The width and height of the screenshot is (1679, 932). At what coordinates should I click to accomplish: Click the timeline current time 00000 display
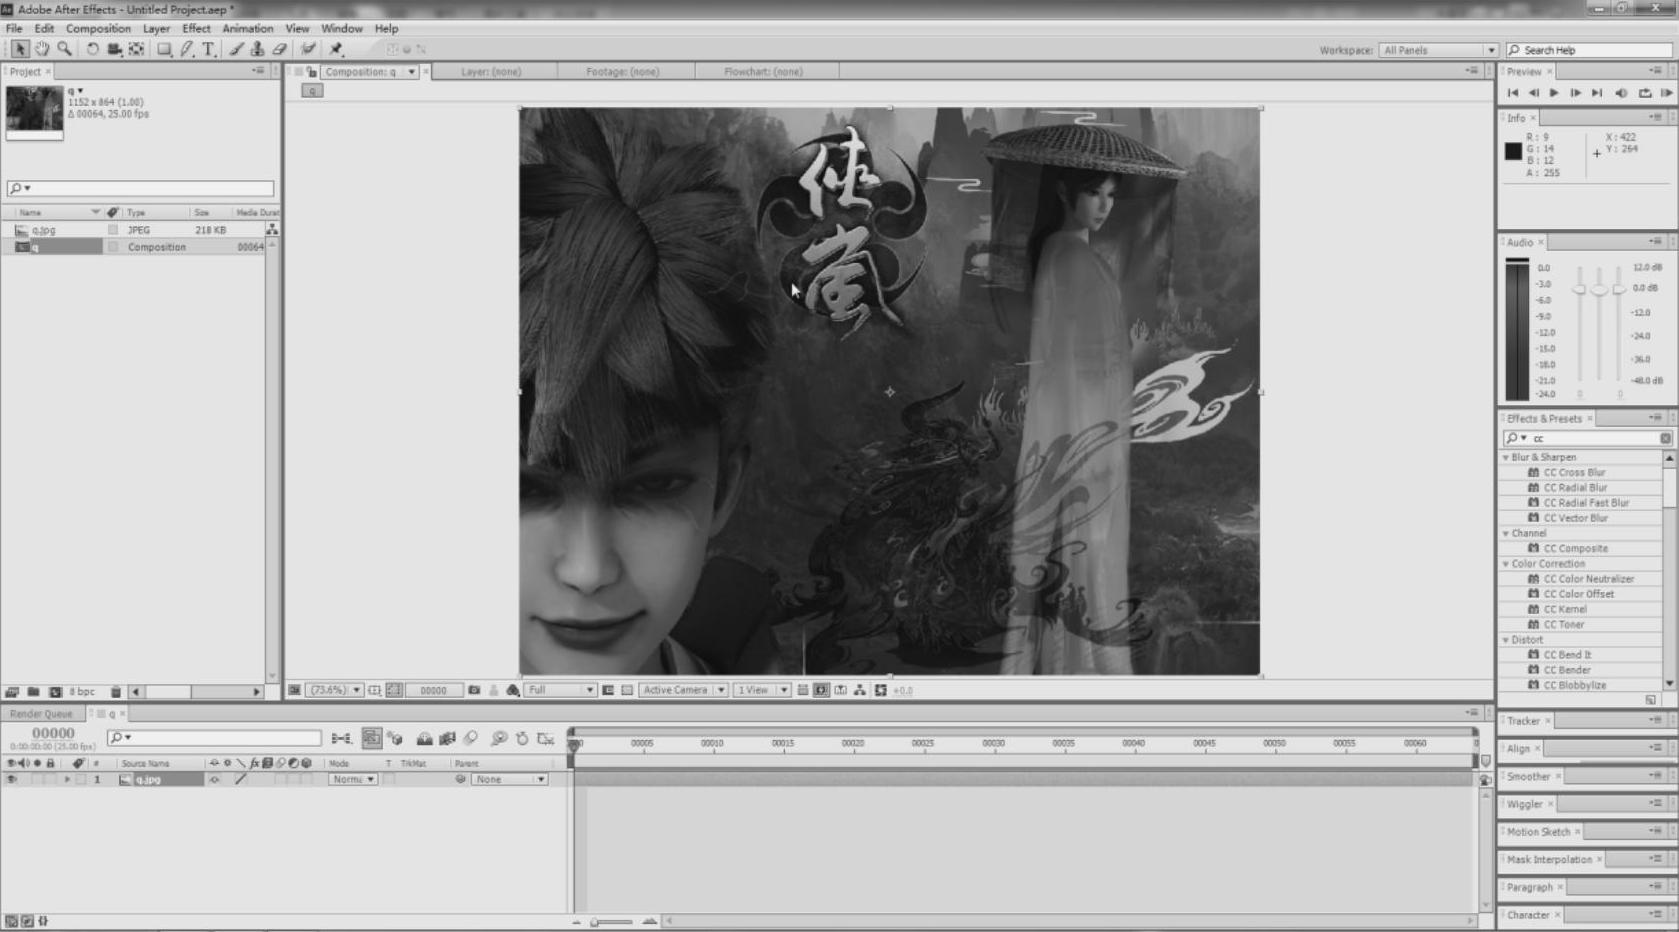[x=53, y=734]
